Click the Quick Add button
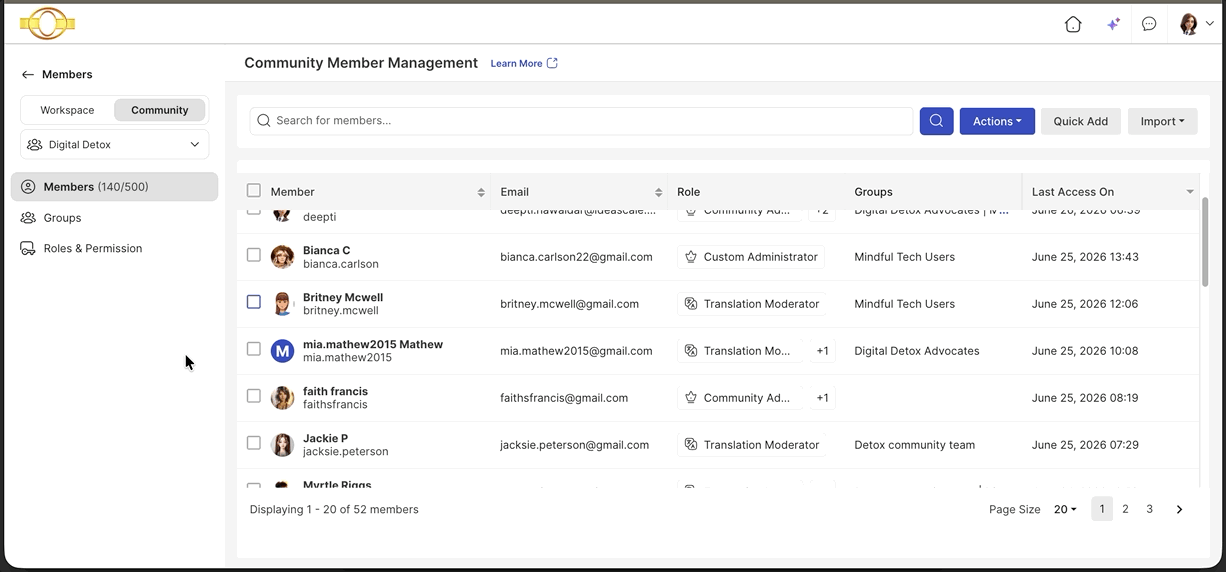 [1081, 121]
